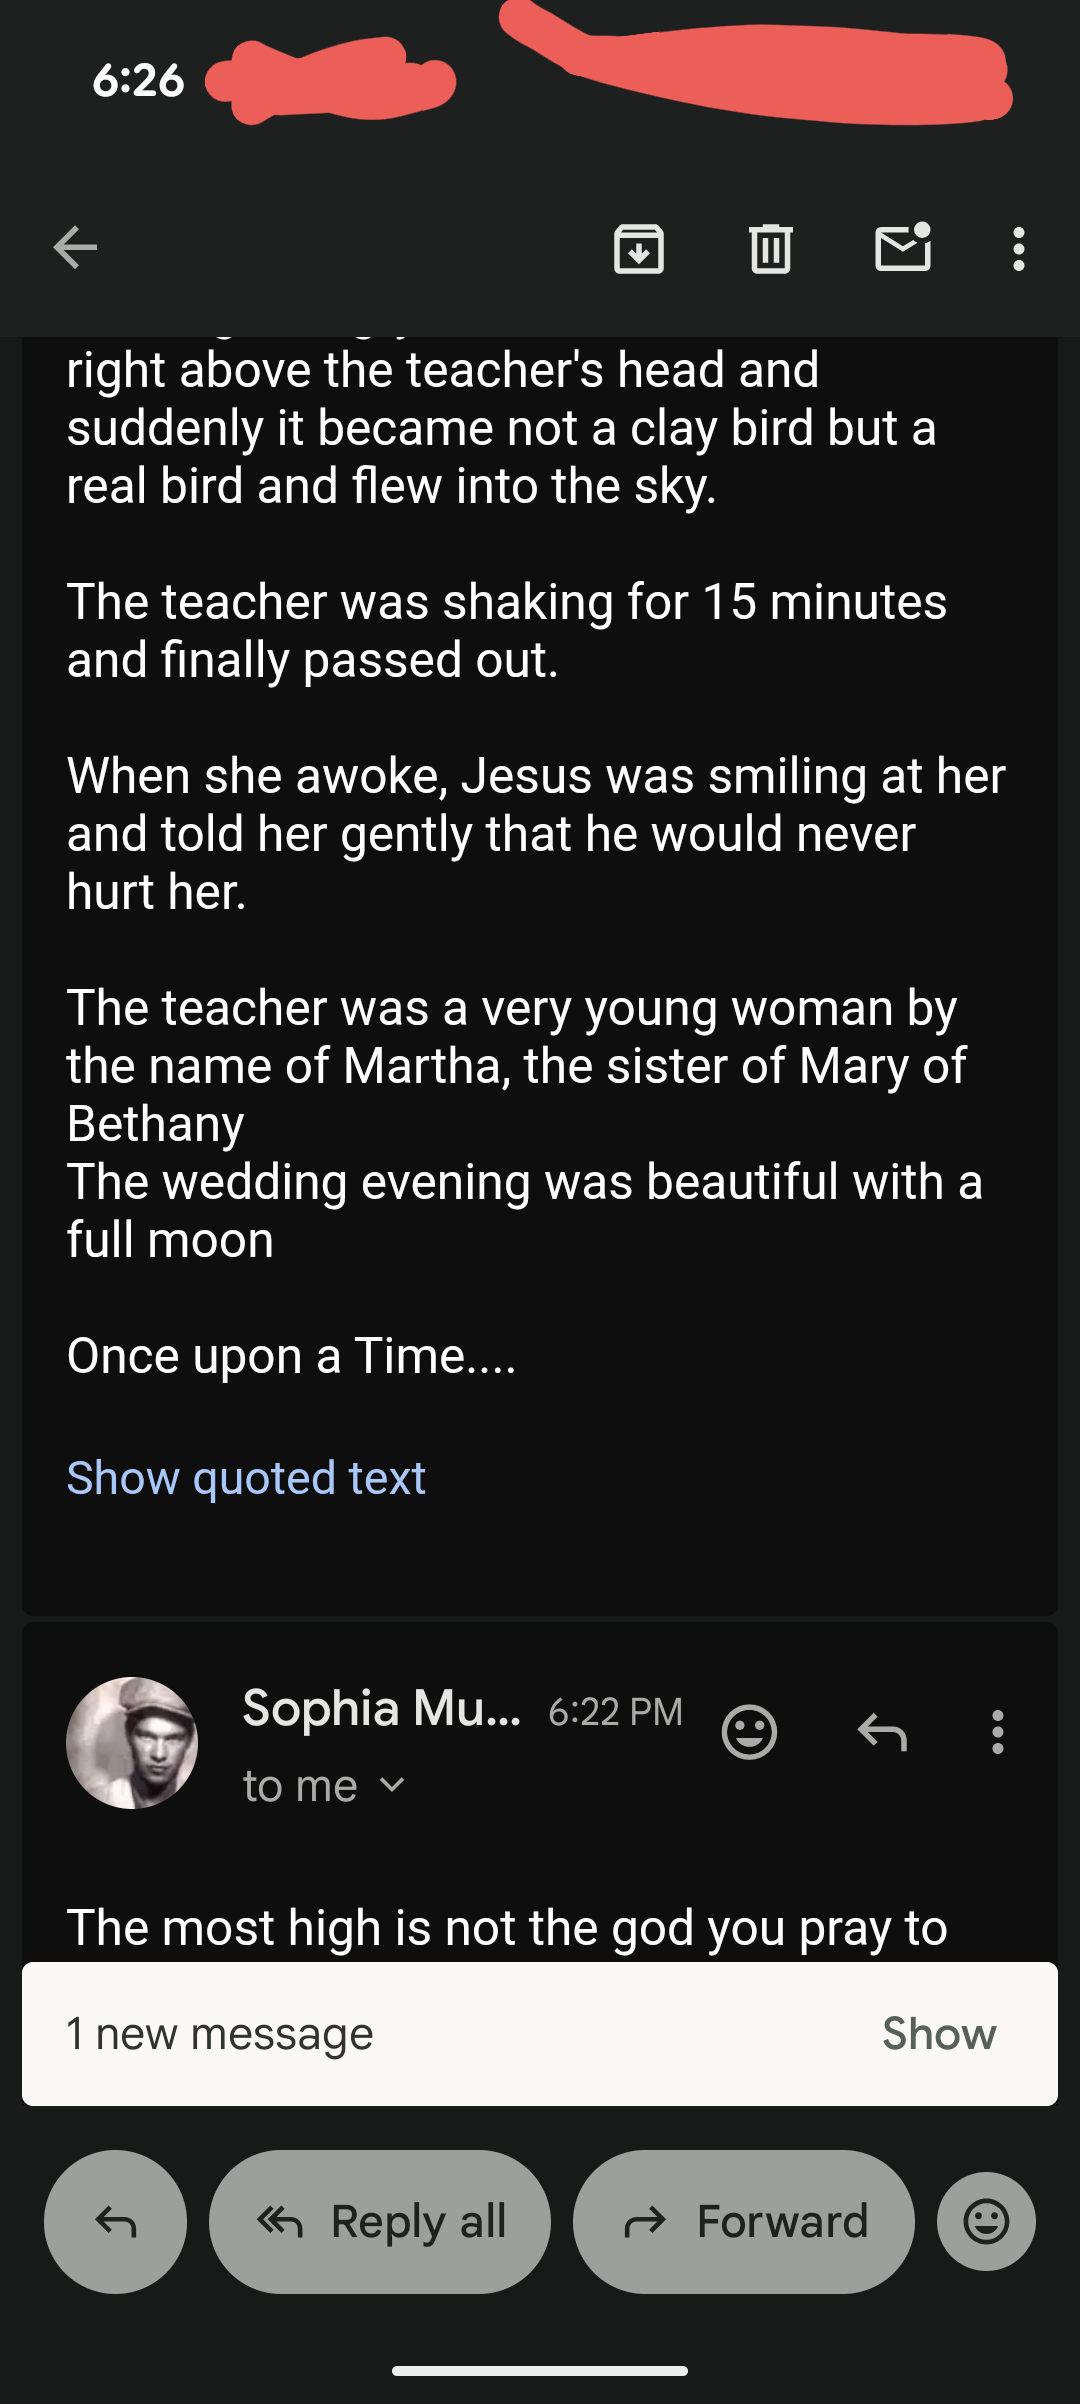The image size is (1080, 2404).
Task: Tap the "1 new message" notification text
Action: 219,2033
